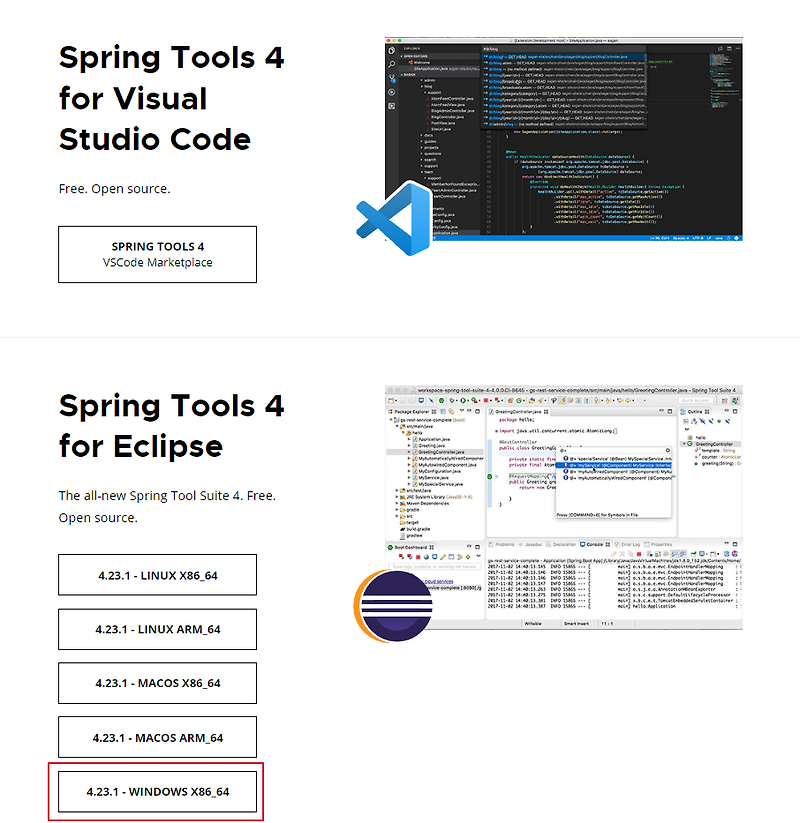Image resolution: width=800 pixels, height=823 pixels.
Task: Click the green Run icon in Eclipse toolbar
Action: click(x=463, y=400)
